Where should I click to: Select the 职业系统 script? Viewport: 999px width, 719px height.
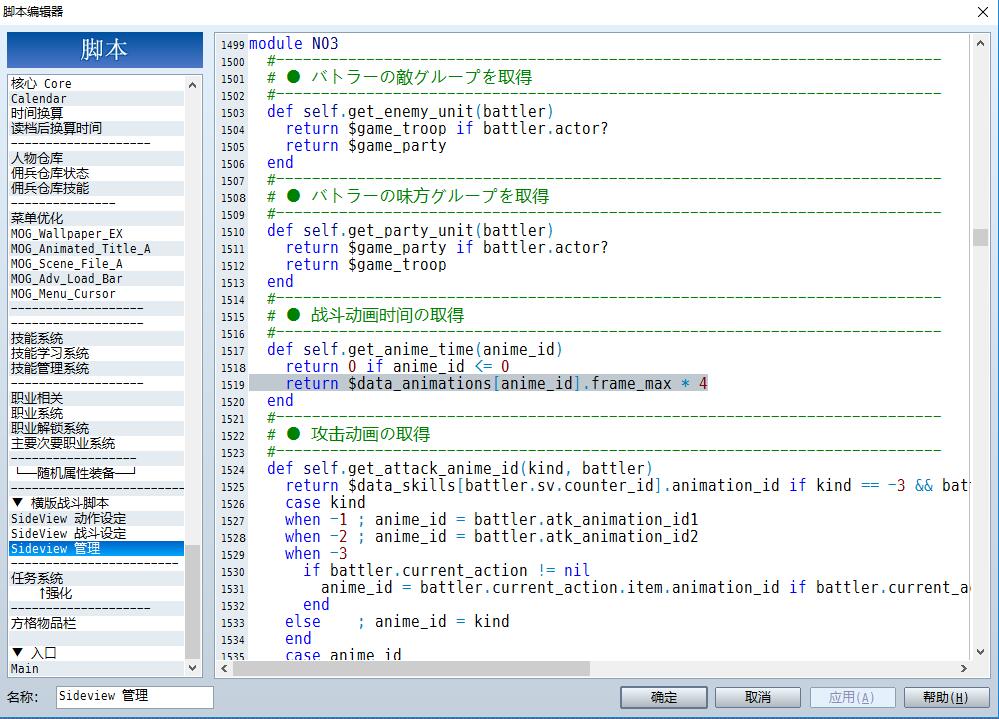coord(97,413)
